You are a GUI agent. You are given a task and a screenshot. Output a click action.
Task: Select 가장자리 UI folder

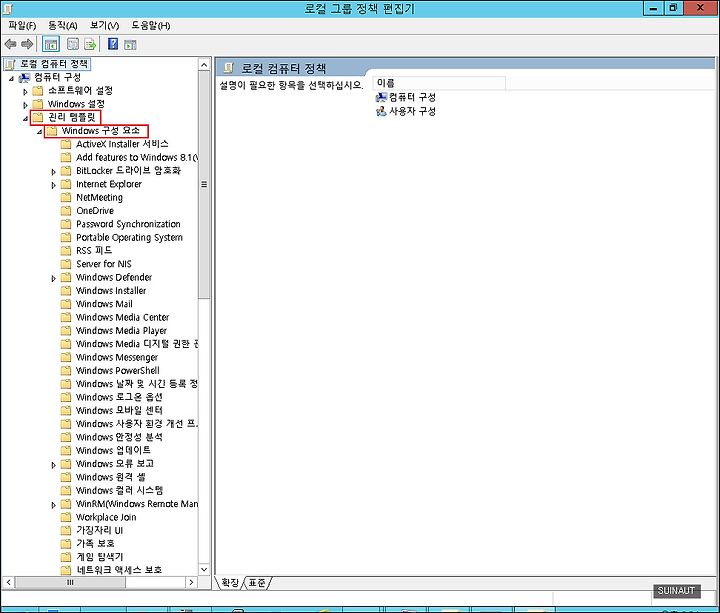click(x=100, y=530)
